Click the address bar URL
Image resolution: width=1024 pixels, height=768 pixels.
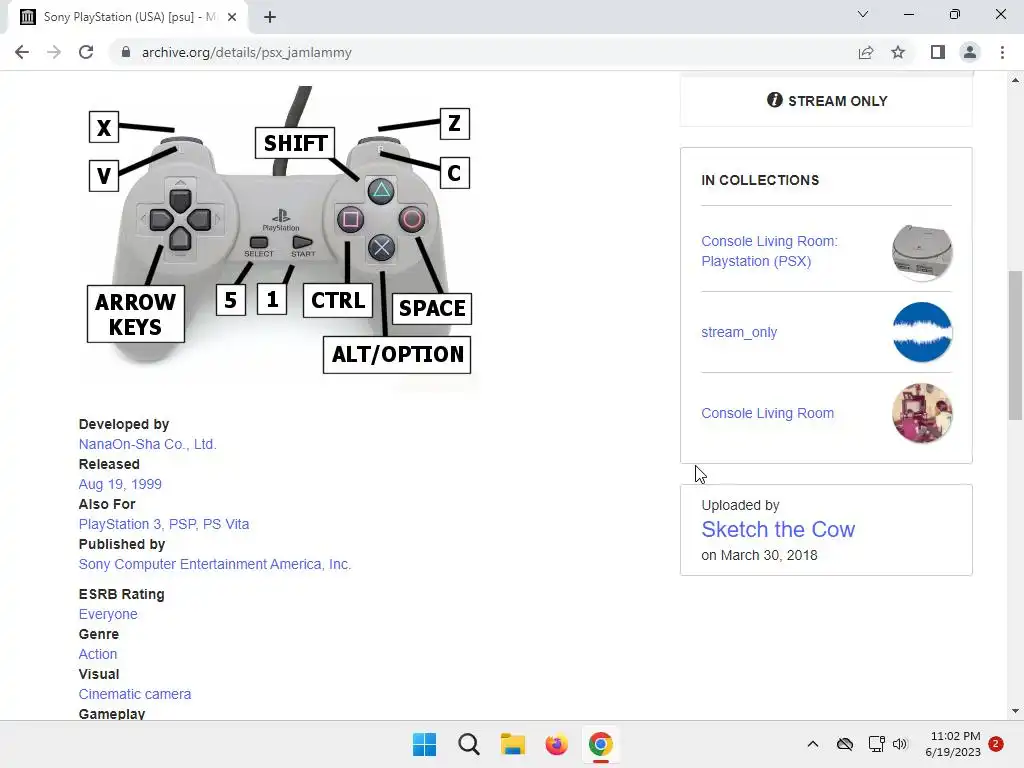pyautogui.click(x=246, y=52)
